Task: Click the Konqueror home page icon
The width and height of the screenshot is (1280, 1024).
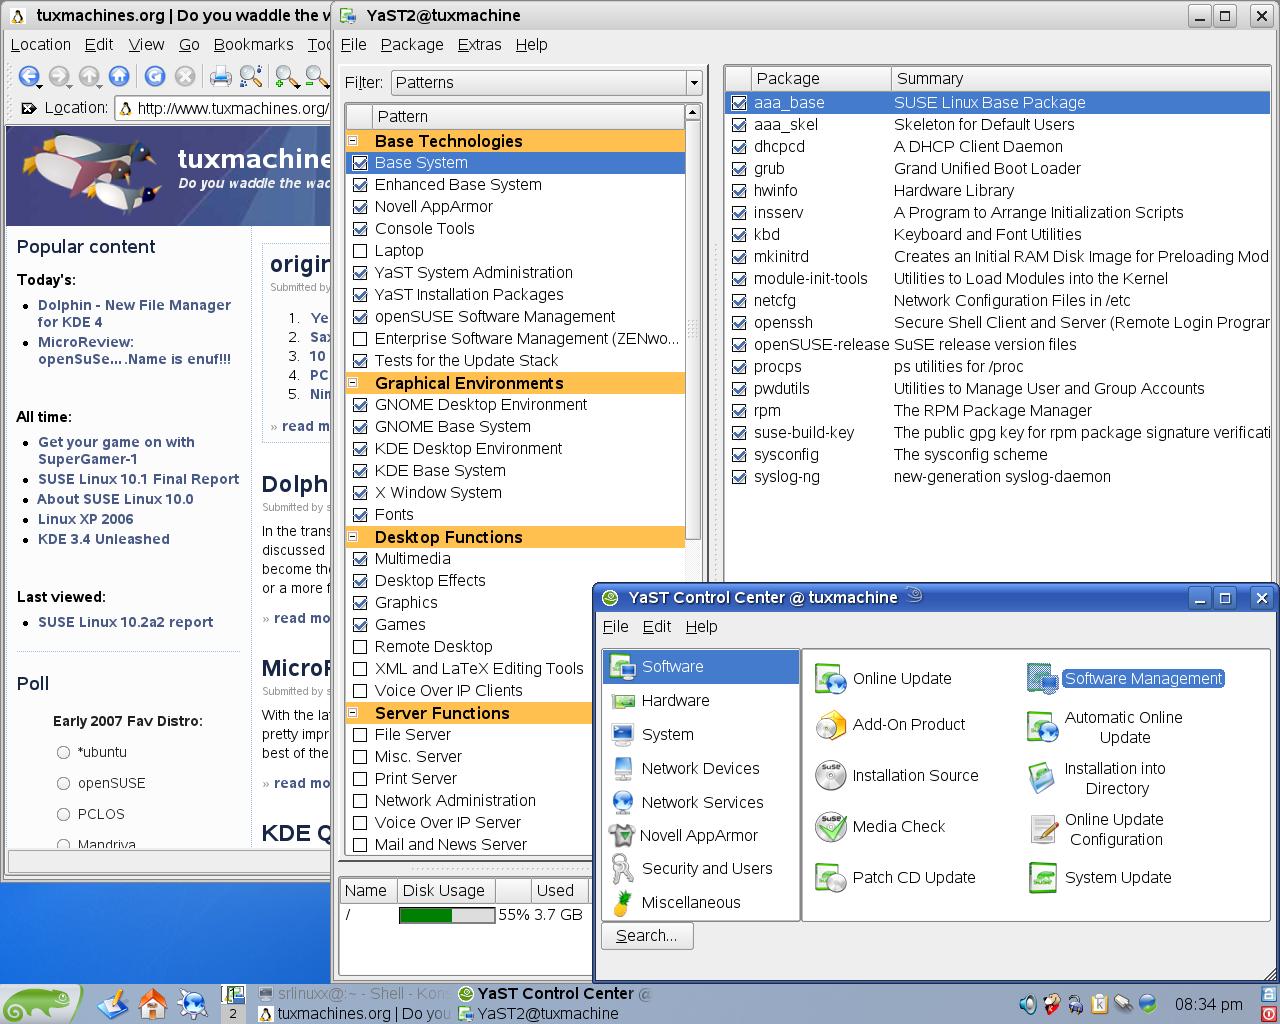Action: coord(119,76)
